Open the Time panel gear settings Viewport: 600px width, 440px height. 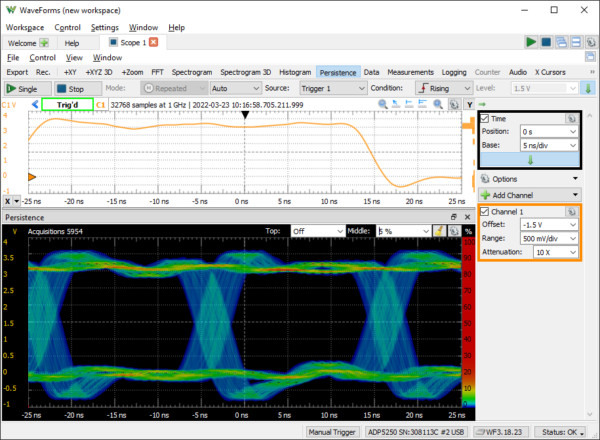pyautogui.click(x=570, y=118)
